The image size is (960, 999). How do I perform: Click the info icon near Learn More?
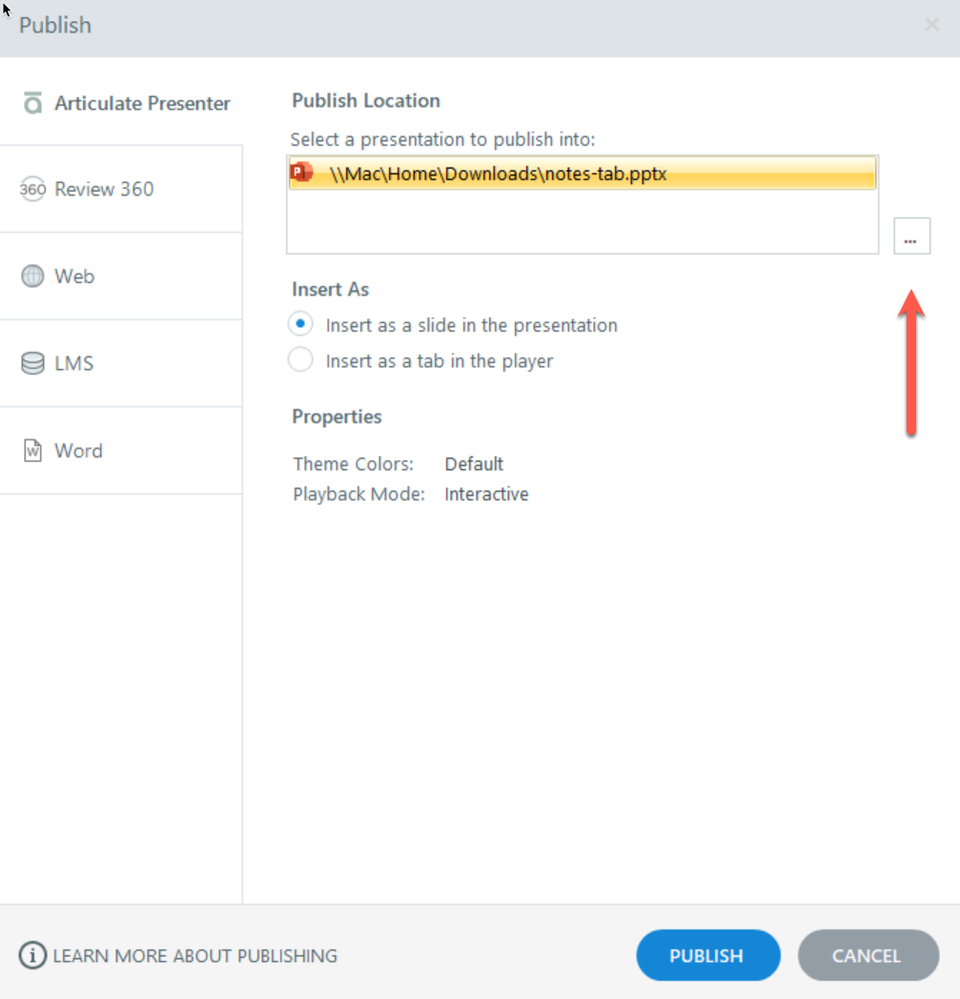33,956
